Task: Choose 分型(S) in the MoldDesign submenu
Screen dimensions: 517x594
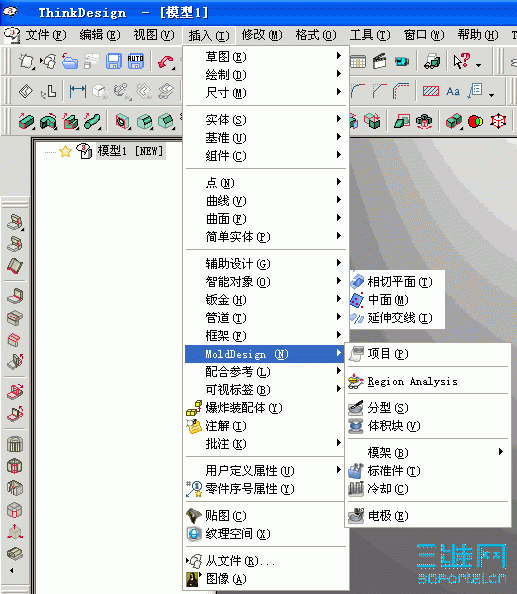Action: 428,408
